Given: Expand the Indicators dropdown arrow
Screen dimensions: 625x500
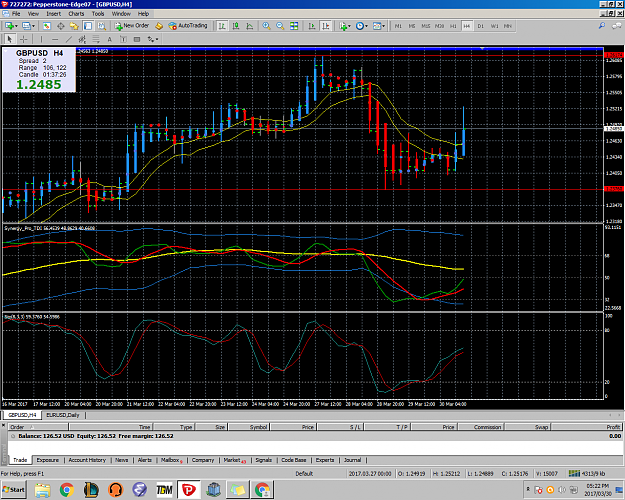Looking at the screenshot, I should (350, 26).
